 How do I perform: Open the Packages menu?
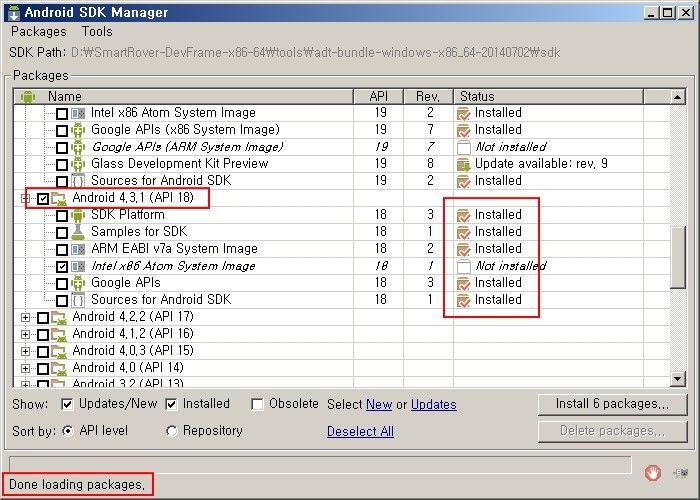(39, 32)
